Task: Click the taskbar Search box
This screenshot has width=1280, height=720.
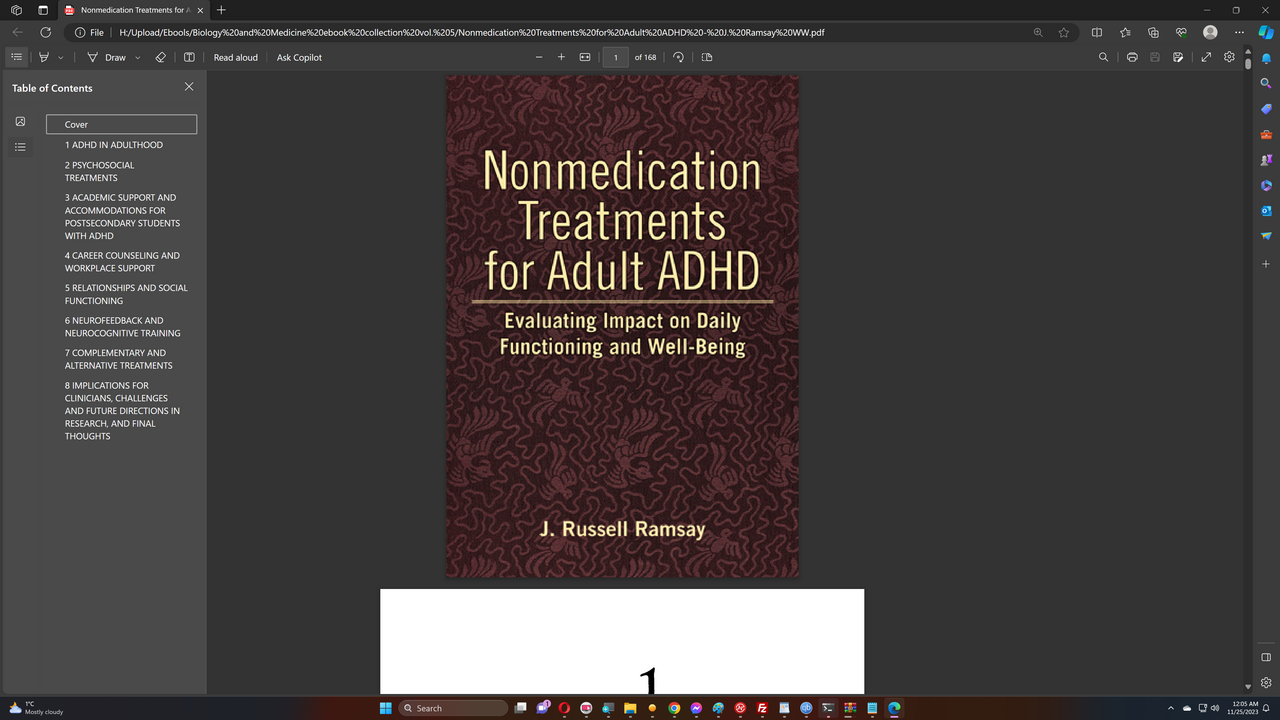Action: click(453, 708)
